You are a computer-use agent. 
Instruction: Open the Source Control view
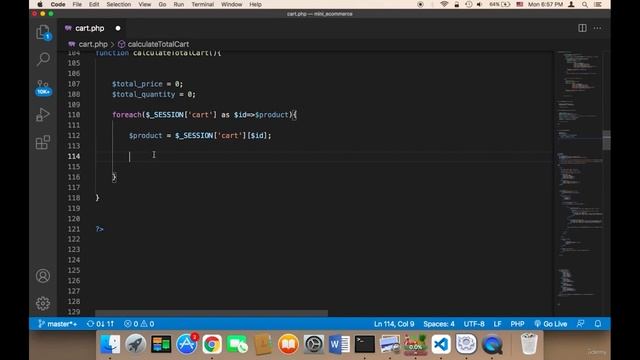tap(43, 87)
